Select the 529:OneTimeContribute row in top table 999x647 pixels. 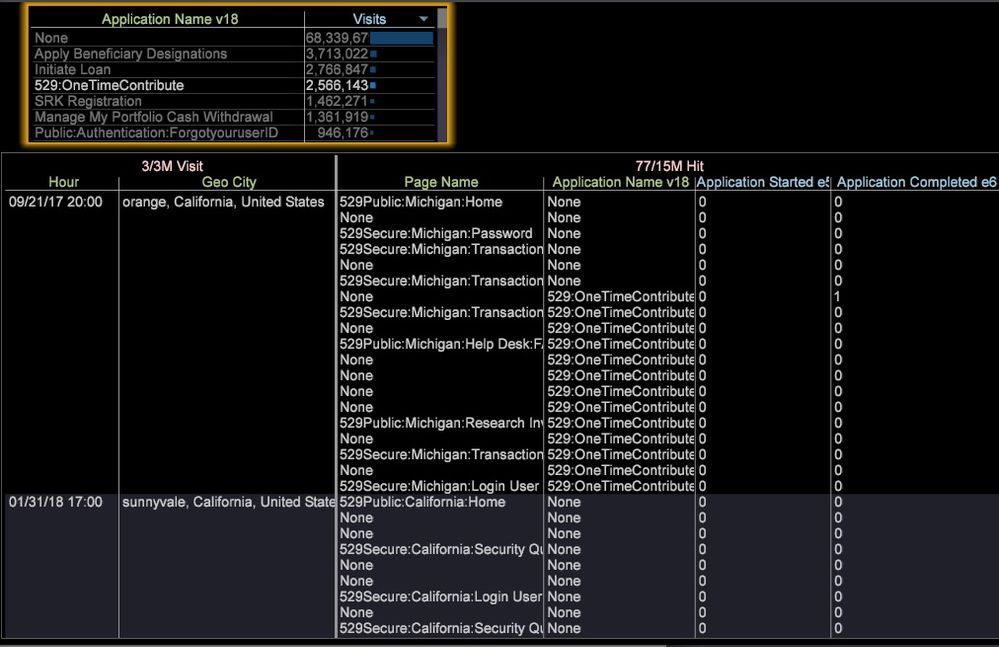(x=109, y=86)
